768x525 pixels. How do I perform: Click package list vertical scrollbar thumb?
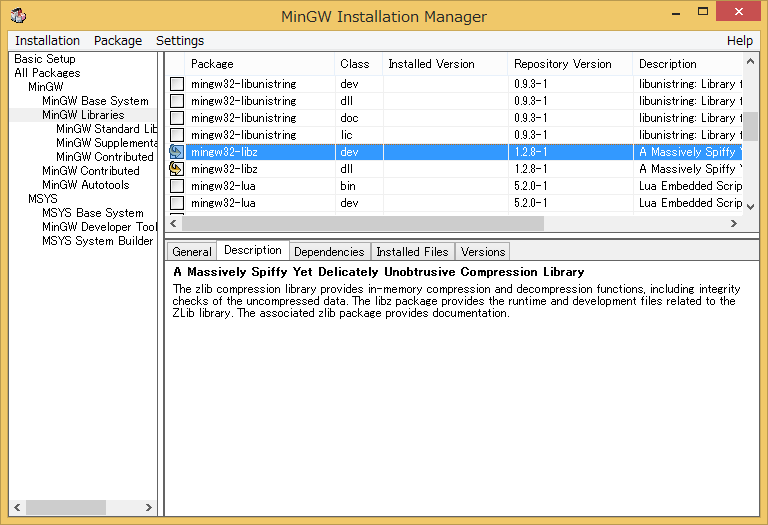pos(750,126)
